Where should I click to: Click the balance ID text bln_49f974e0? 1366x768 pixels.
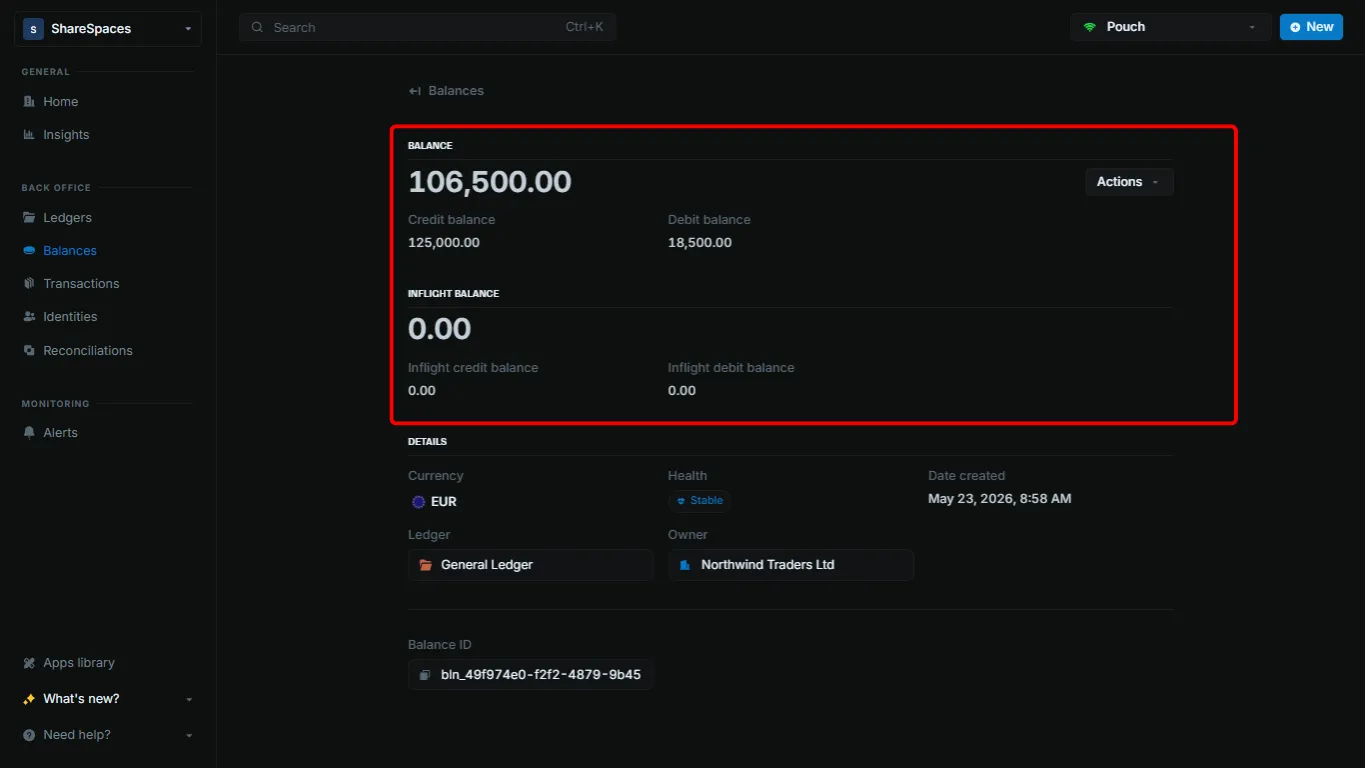coord(541,675)
